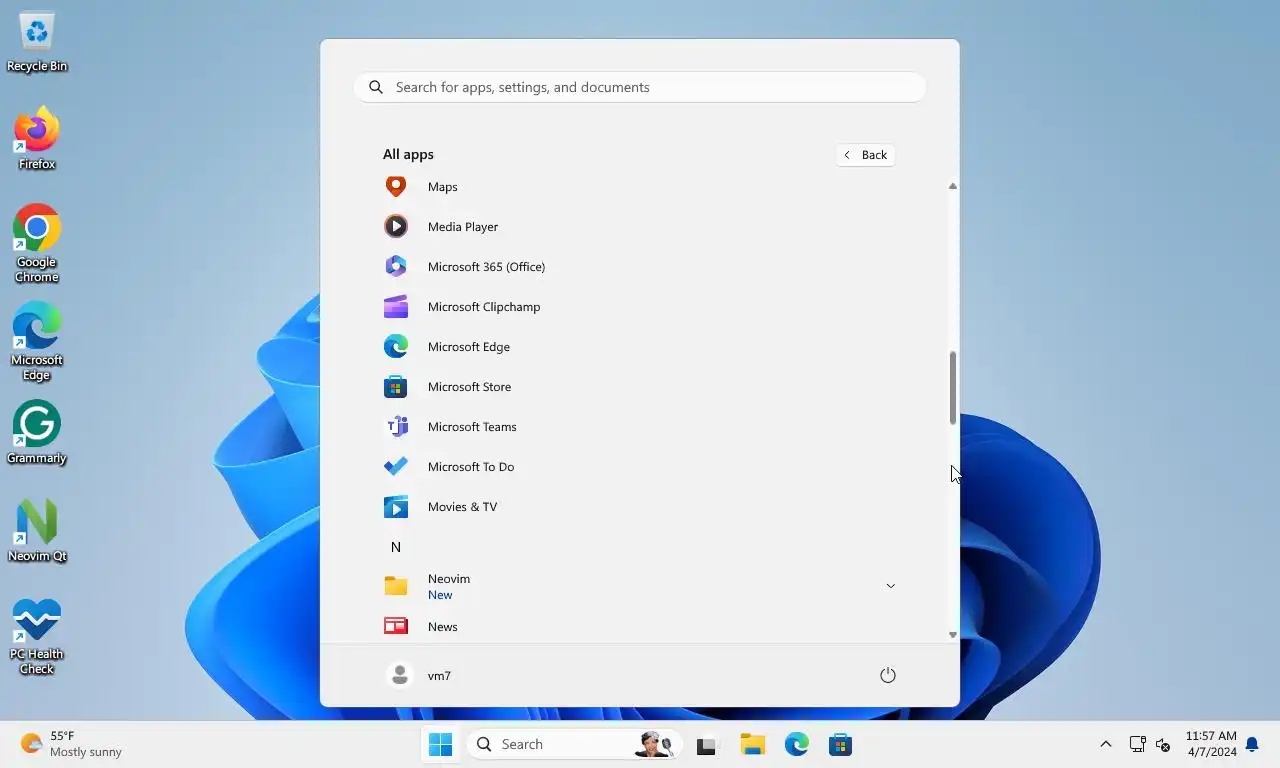Screen dimensions: 1280x768
Task: Click the "Movies & TV" label
Action: pyautogui.click(x=462, y=507)
